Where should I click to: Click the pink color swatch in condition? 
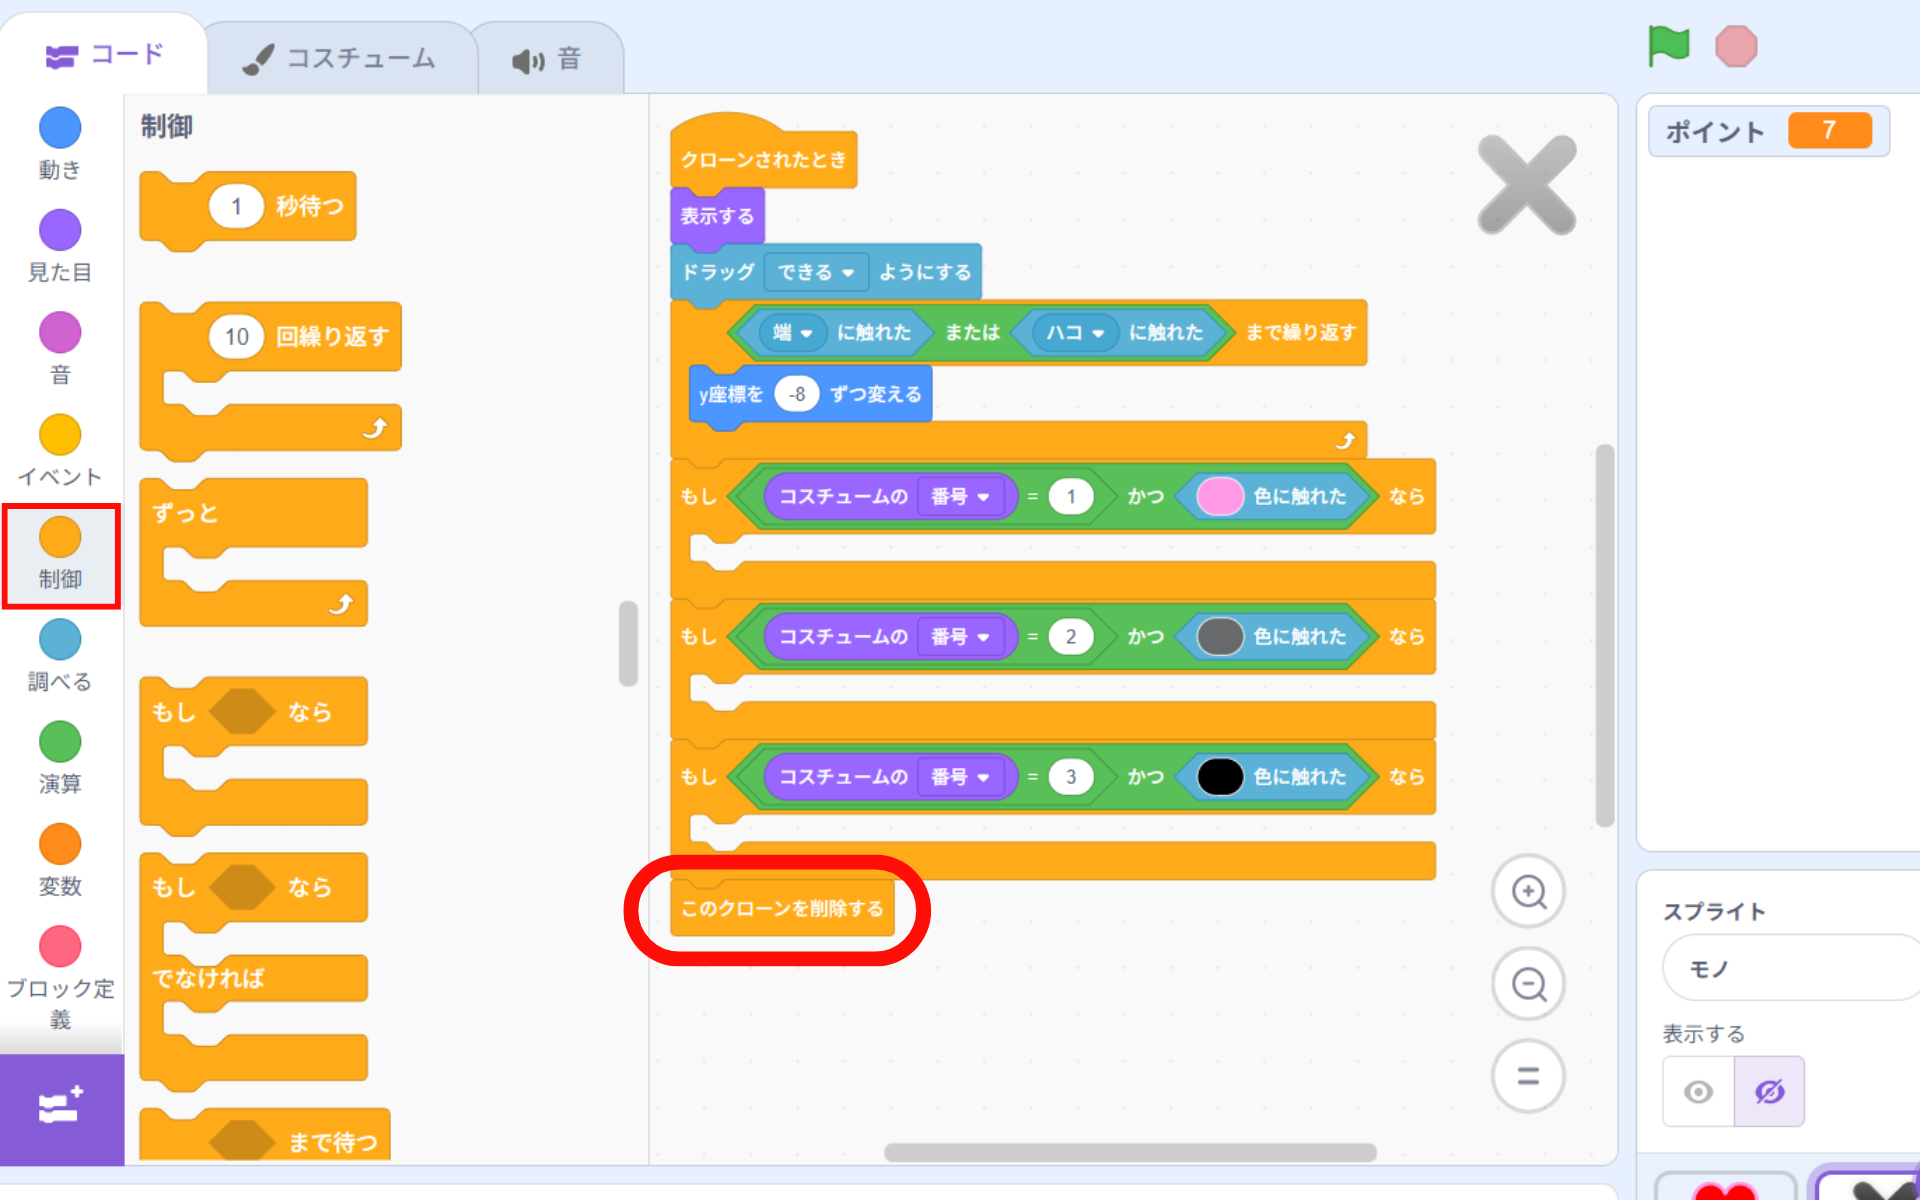(x=1219, y=497)
